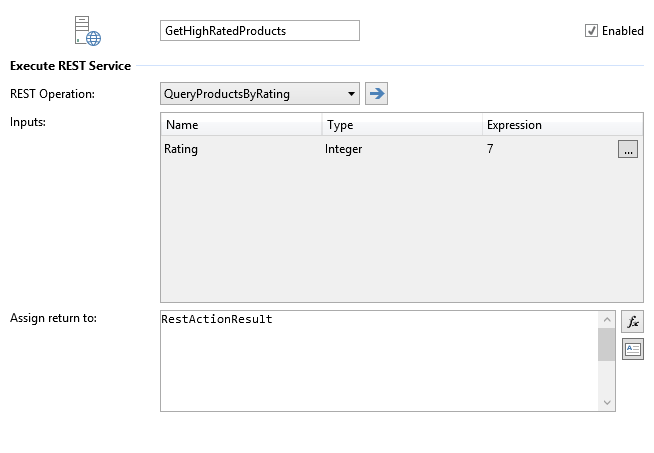The height and width of the screenshot is (453, 654).
Task: Click the scroll up arrow in return box
Action: (606, 320)
